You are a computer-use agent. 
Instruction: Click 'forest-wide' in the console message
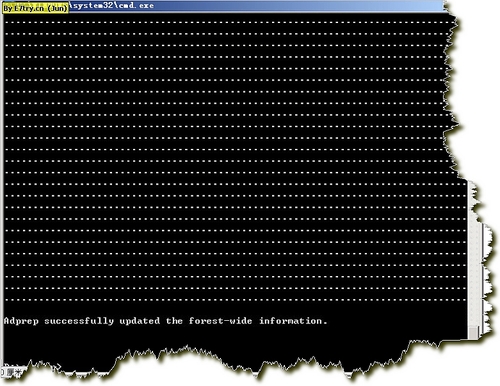220,321
